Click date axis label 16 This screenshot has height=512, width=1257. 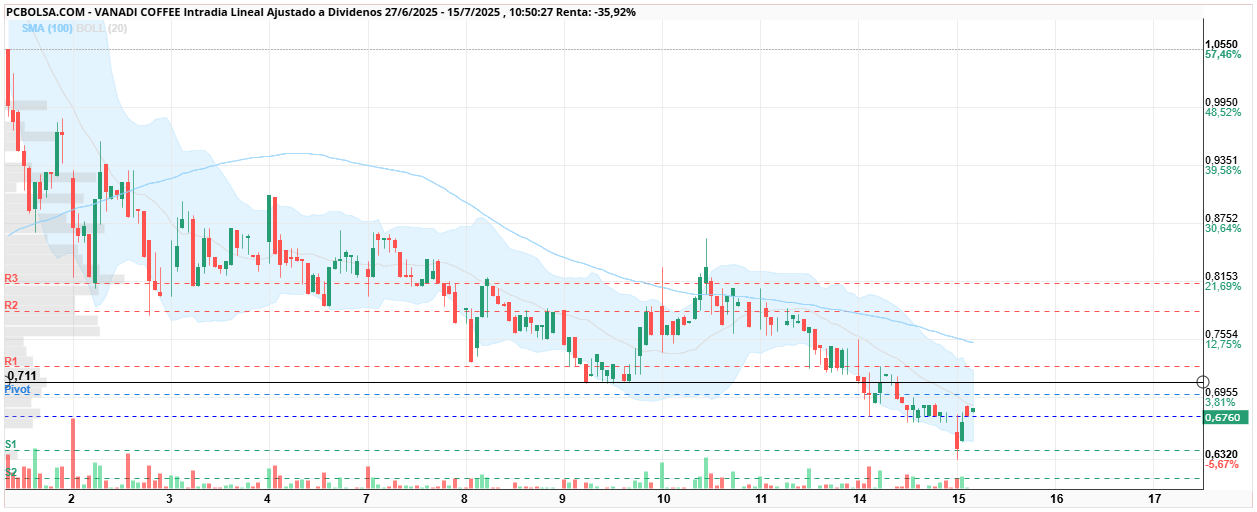(1056, 498)
